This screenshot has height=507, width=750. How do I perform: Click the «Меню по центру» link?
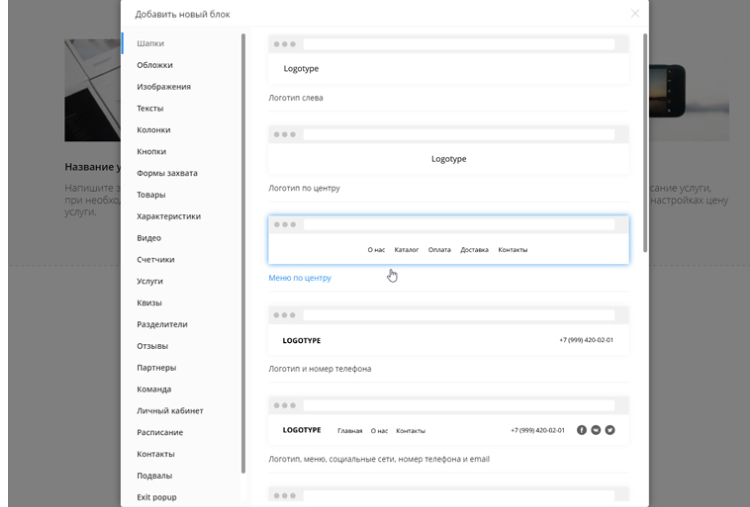(300, 278)
